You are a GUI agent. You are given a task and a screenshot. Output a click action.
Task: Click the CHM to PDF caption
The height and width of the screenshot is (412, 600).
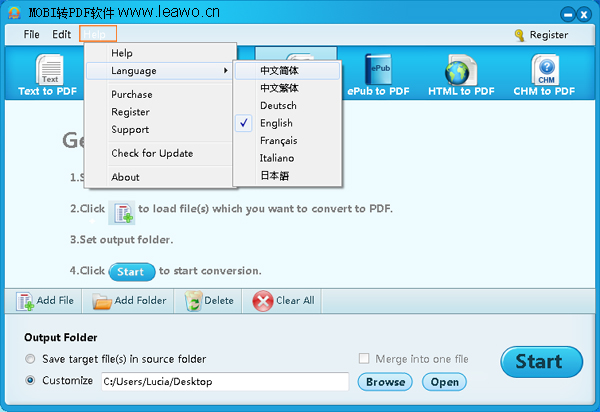point(544,91)
